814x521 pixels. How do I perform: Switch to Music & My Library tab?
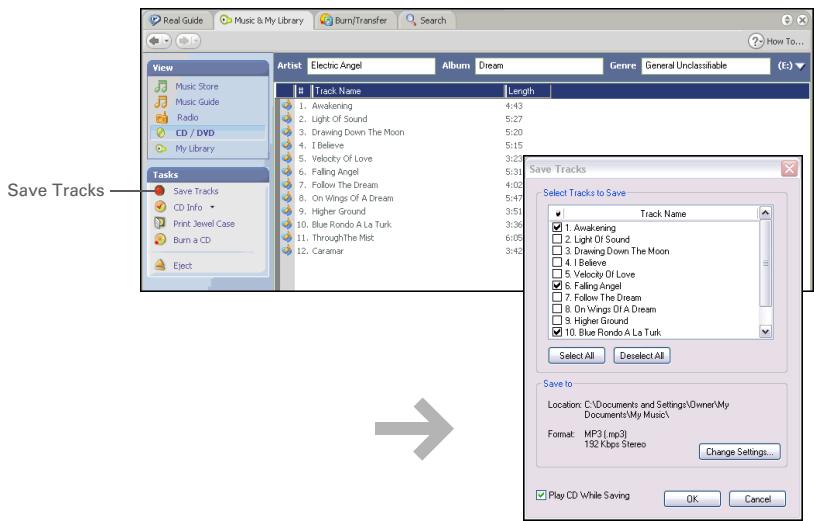262,20
